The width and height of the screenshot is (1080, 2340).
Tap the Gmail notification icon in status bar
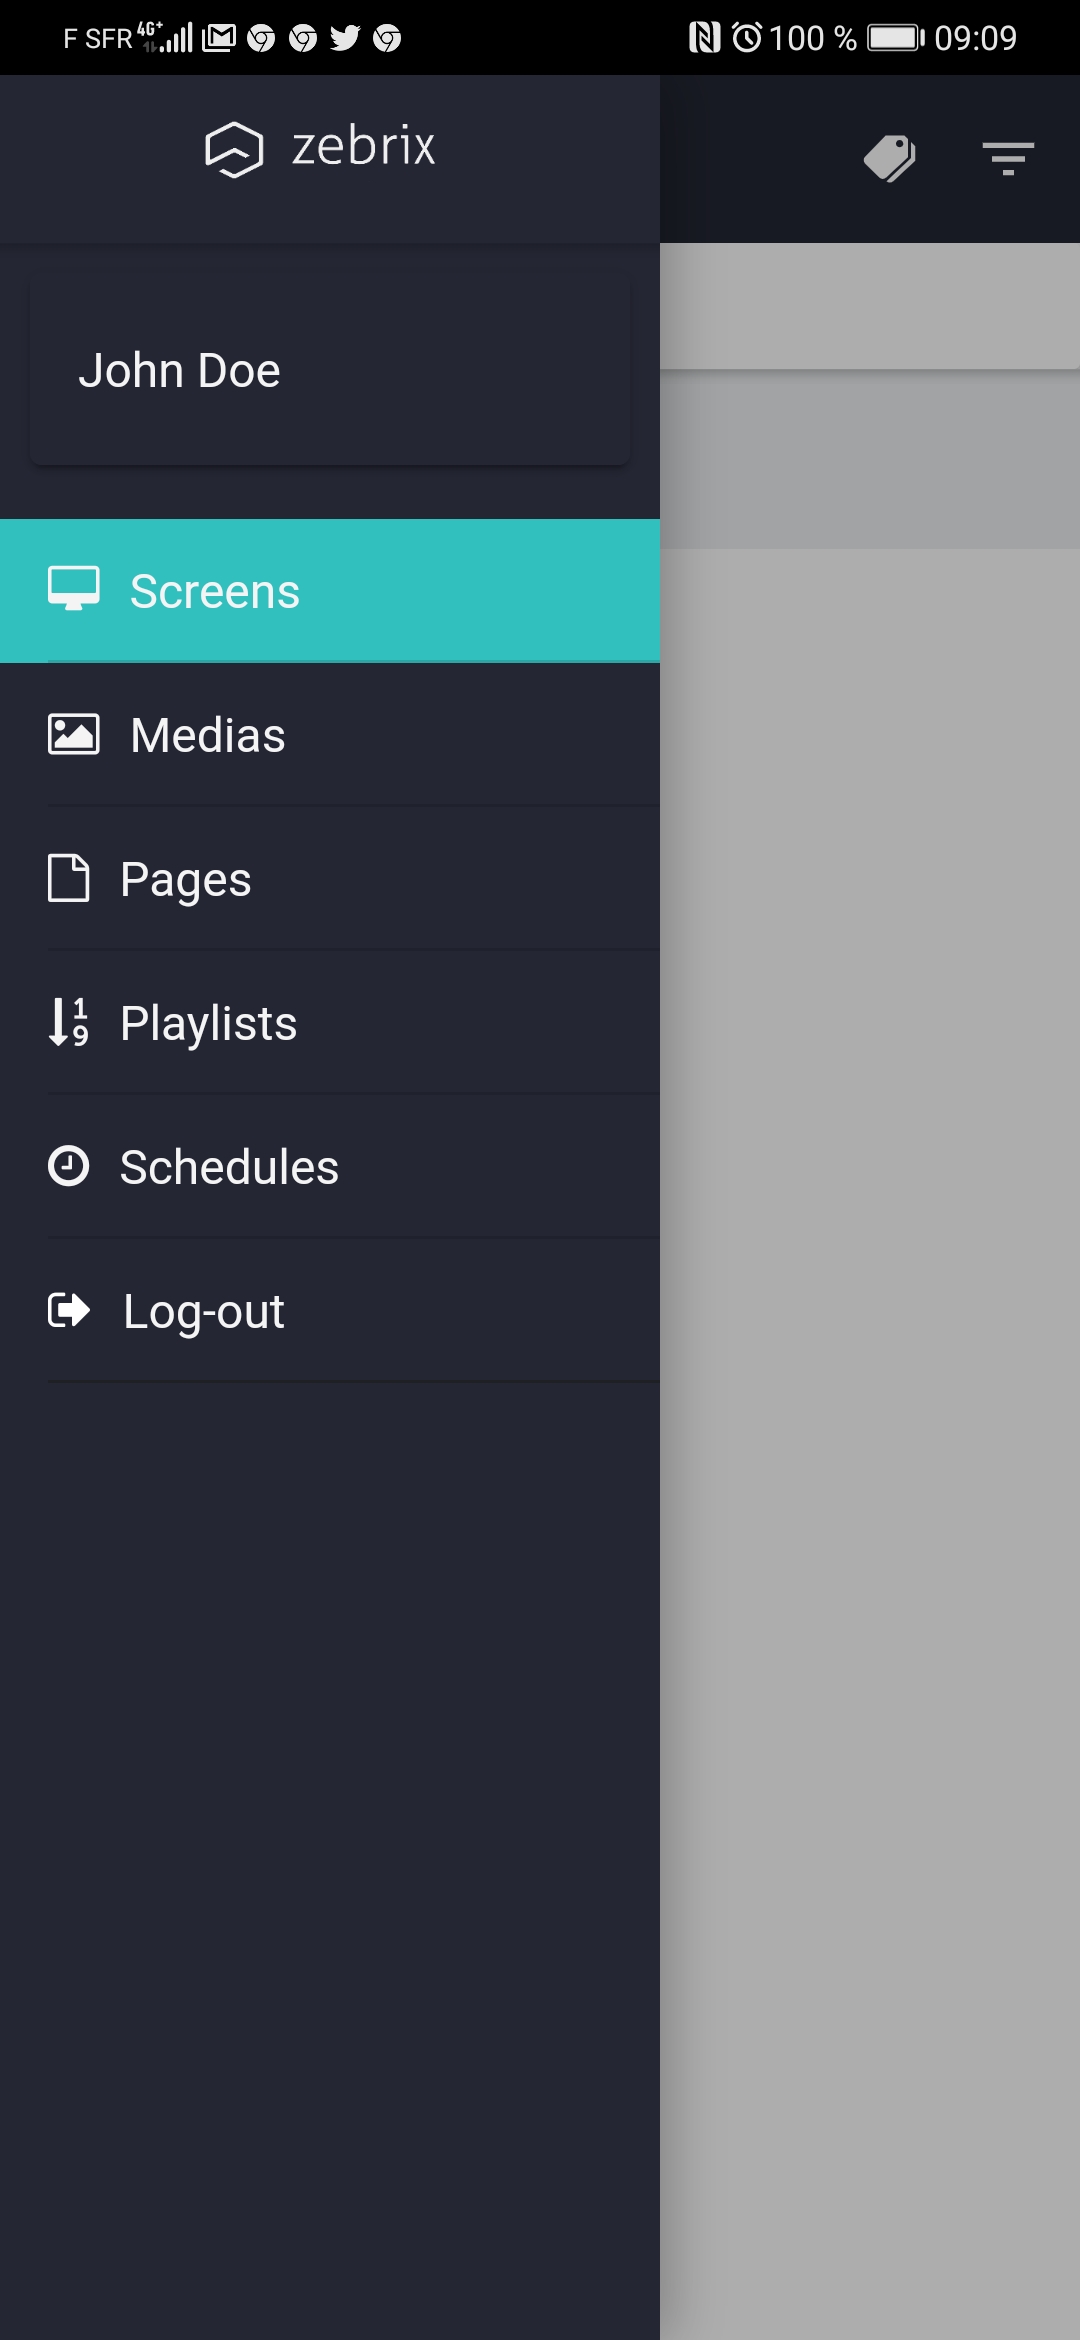tap(219, 38)
